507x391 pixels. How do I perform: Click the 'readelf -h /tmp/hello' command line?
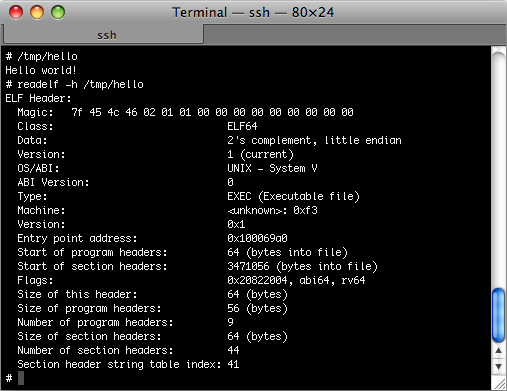point(80,84)
